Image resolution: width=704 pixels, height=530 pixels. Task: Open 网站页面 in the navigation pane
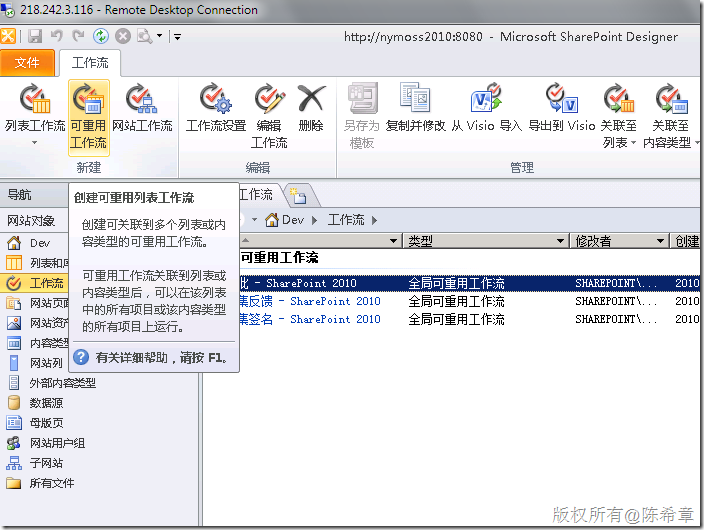pos(34,303)
